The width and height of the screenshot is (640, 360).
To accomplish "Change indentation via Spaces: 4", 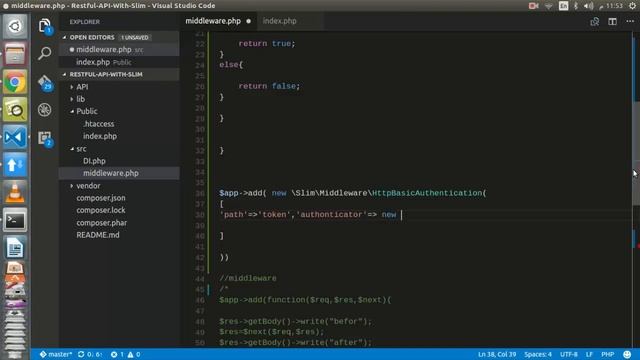I will click(x=538, y=354).
